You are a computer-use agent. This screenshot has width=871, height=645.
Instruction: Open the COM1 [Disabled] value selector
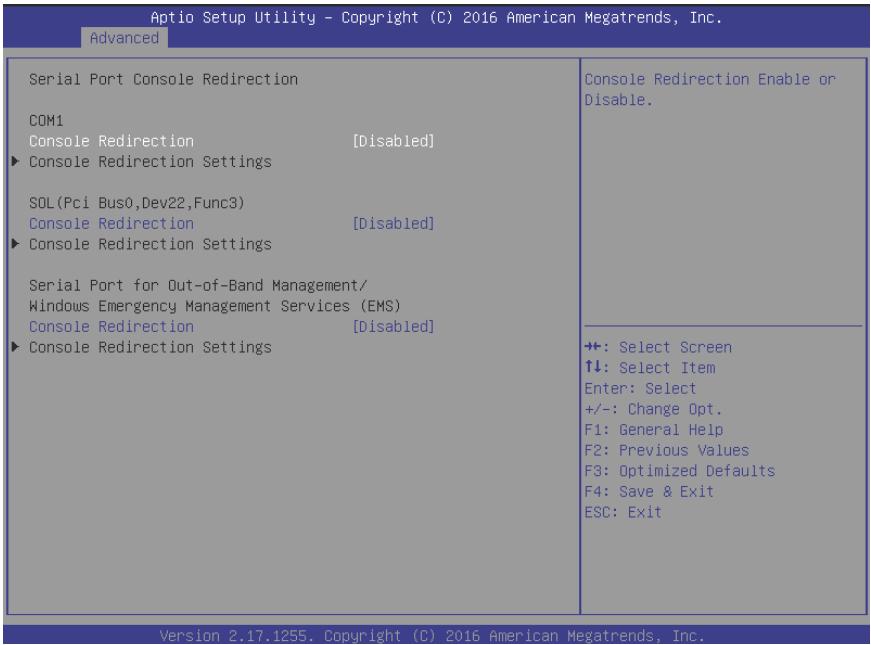pyautogui.click(x=393, y=141)
